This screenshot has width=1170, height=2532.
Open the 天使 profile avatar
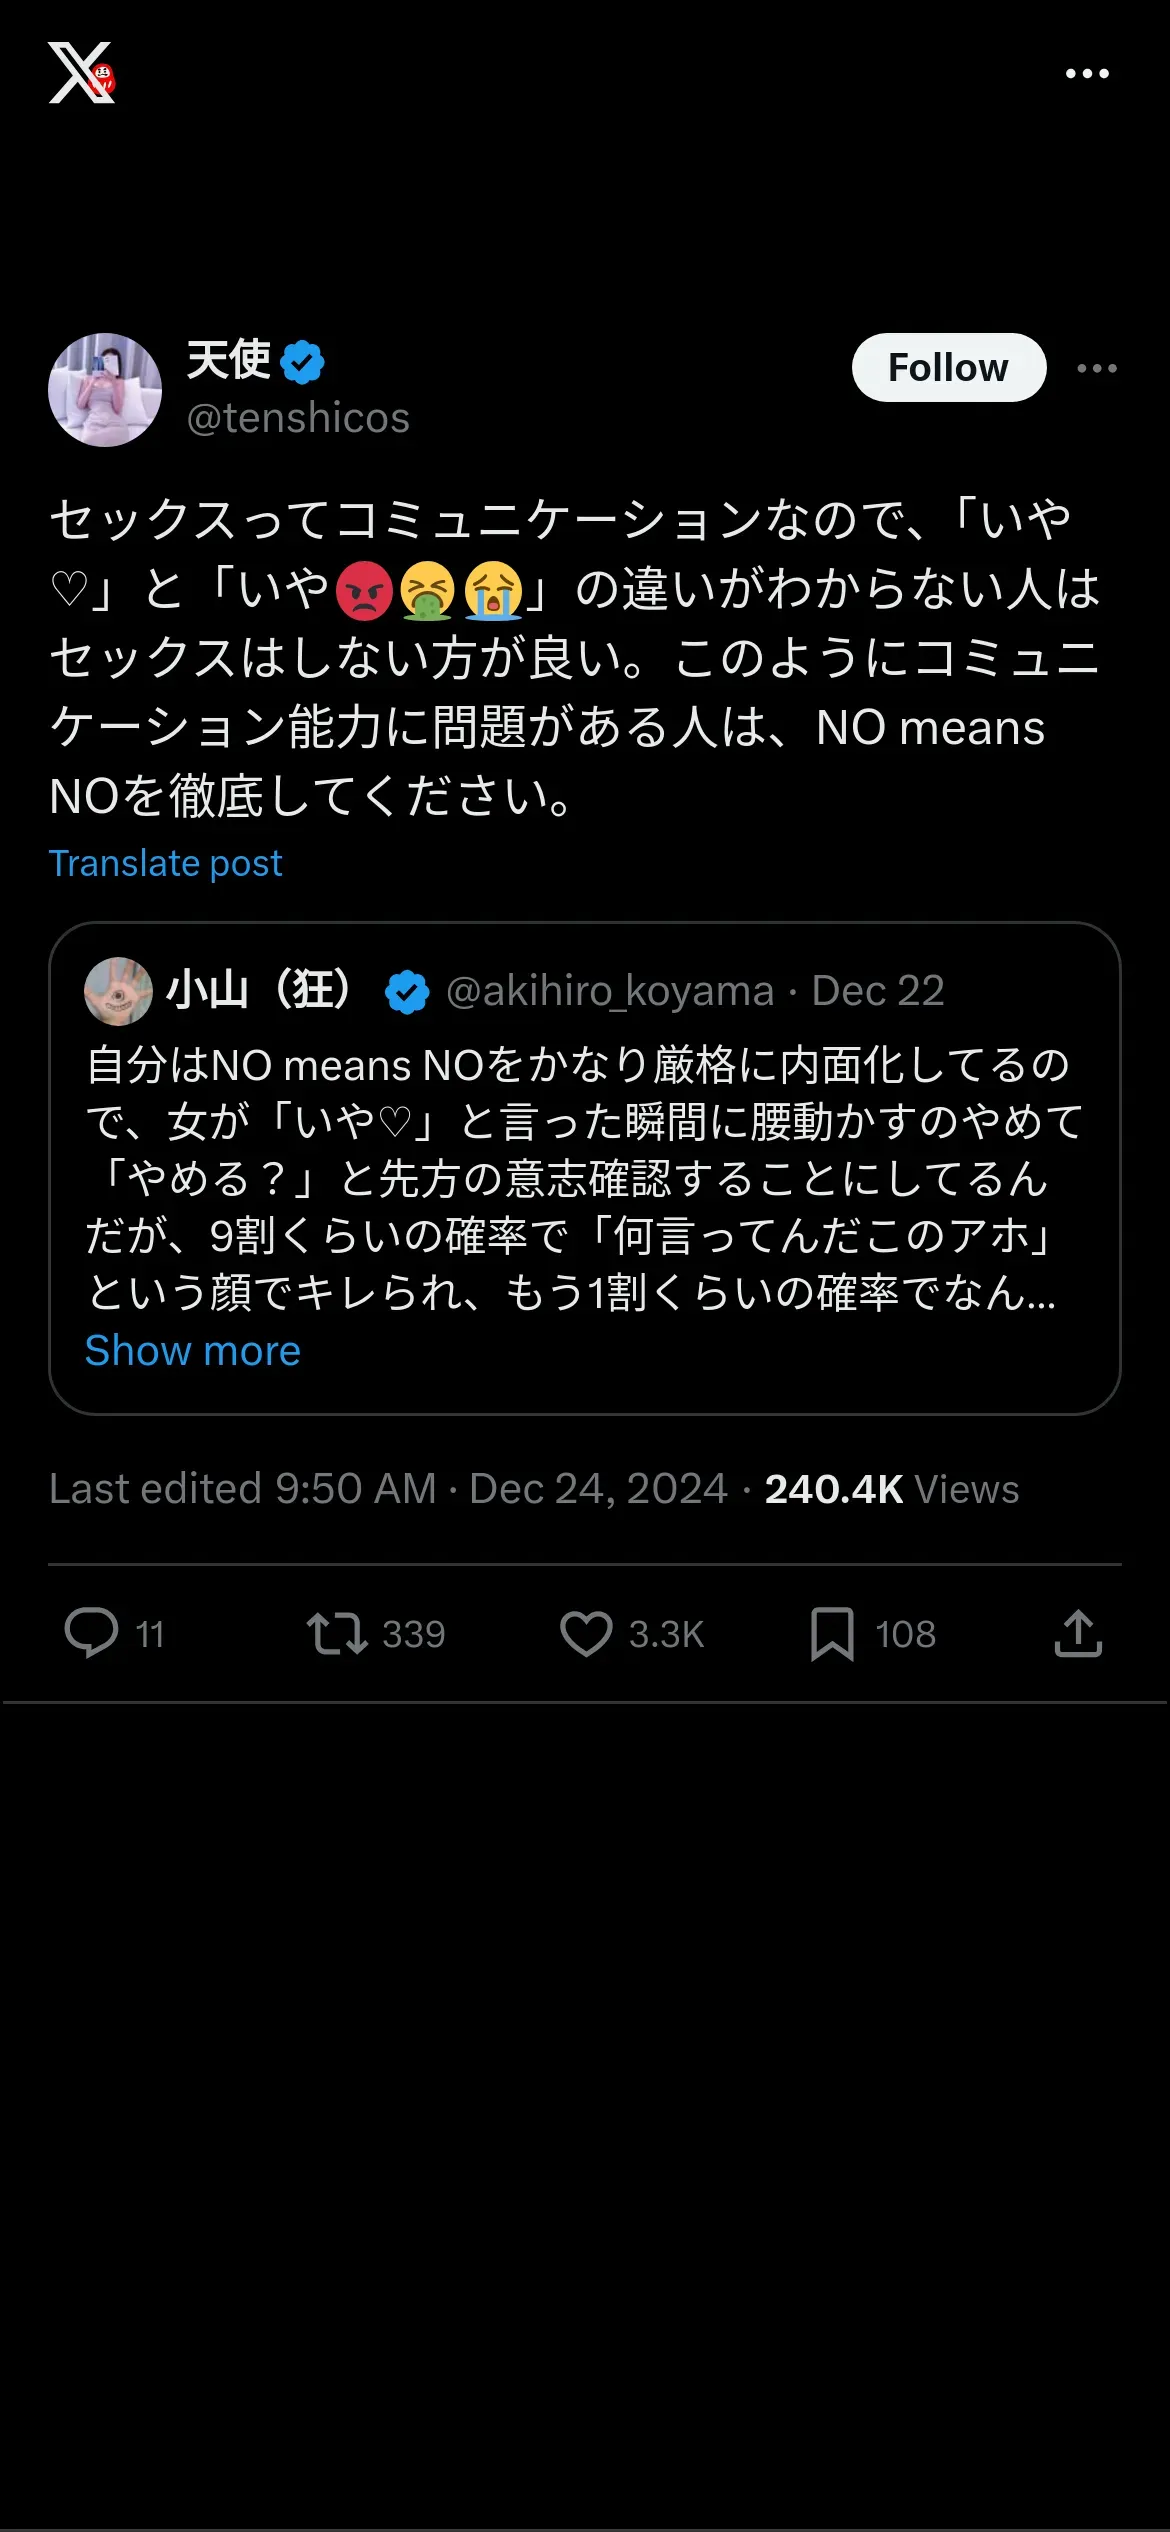[105, 390]
